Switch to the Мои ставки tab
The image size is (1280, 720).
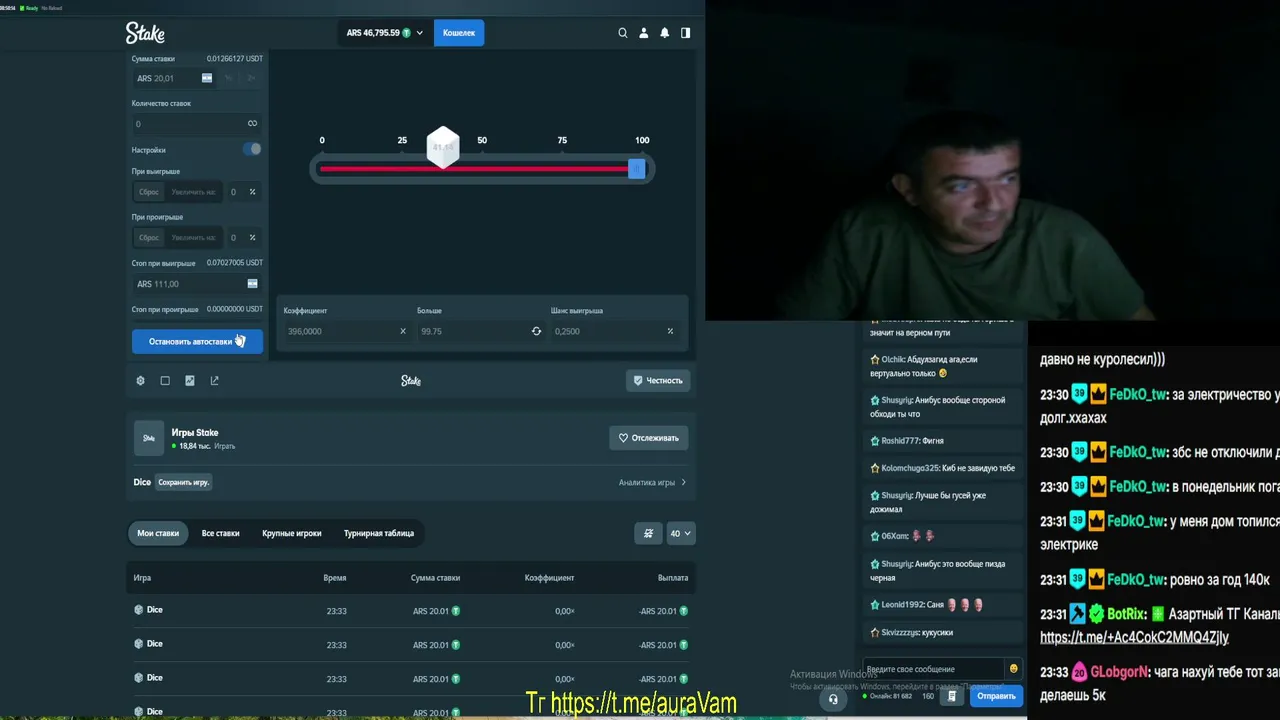158,533
